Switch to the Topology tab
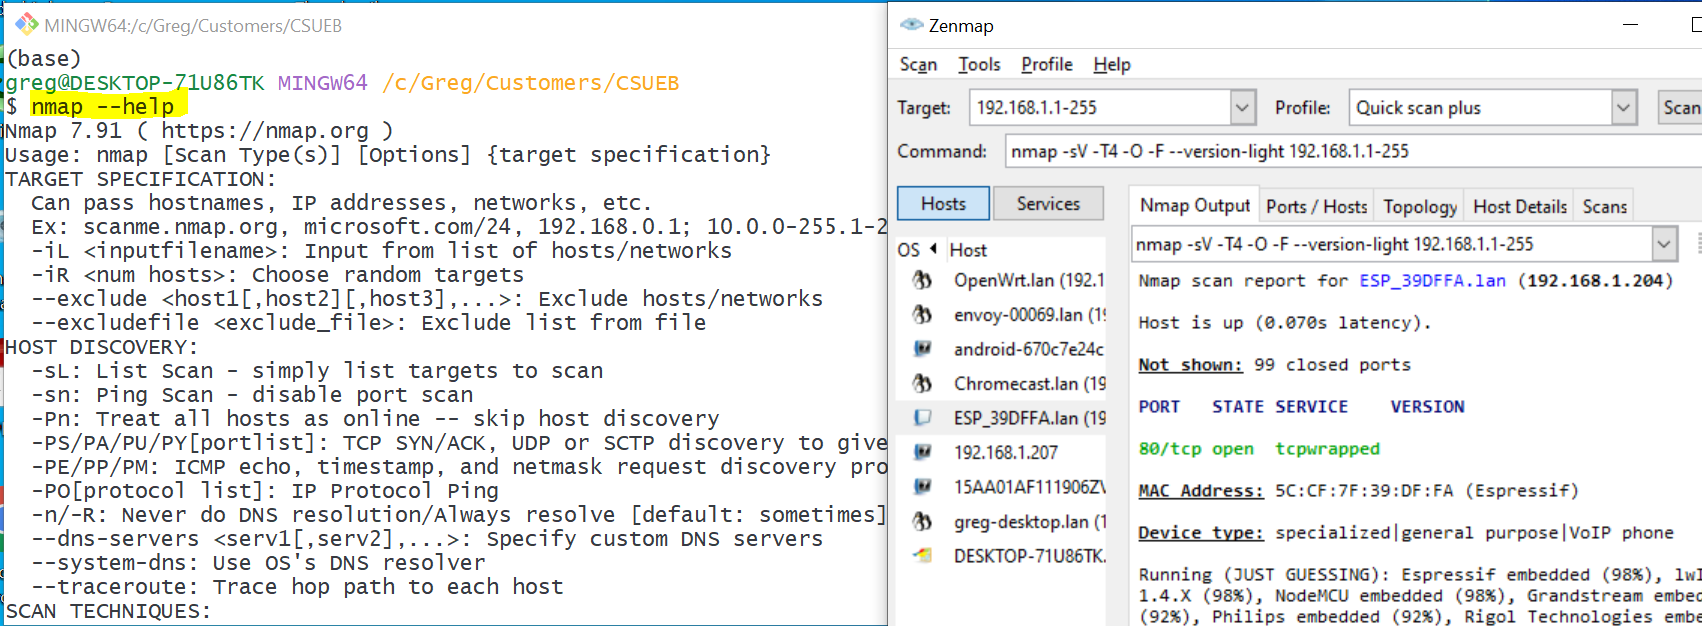Screen dimensions: 1702x626 click(1420, 207)
